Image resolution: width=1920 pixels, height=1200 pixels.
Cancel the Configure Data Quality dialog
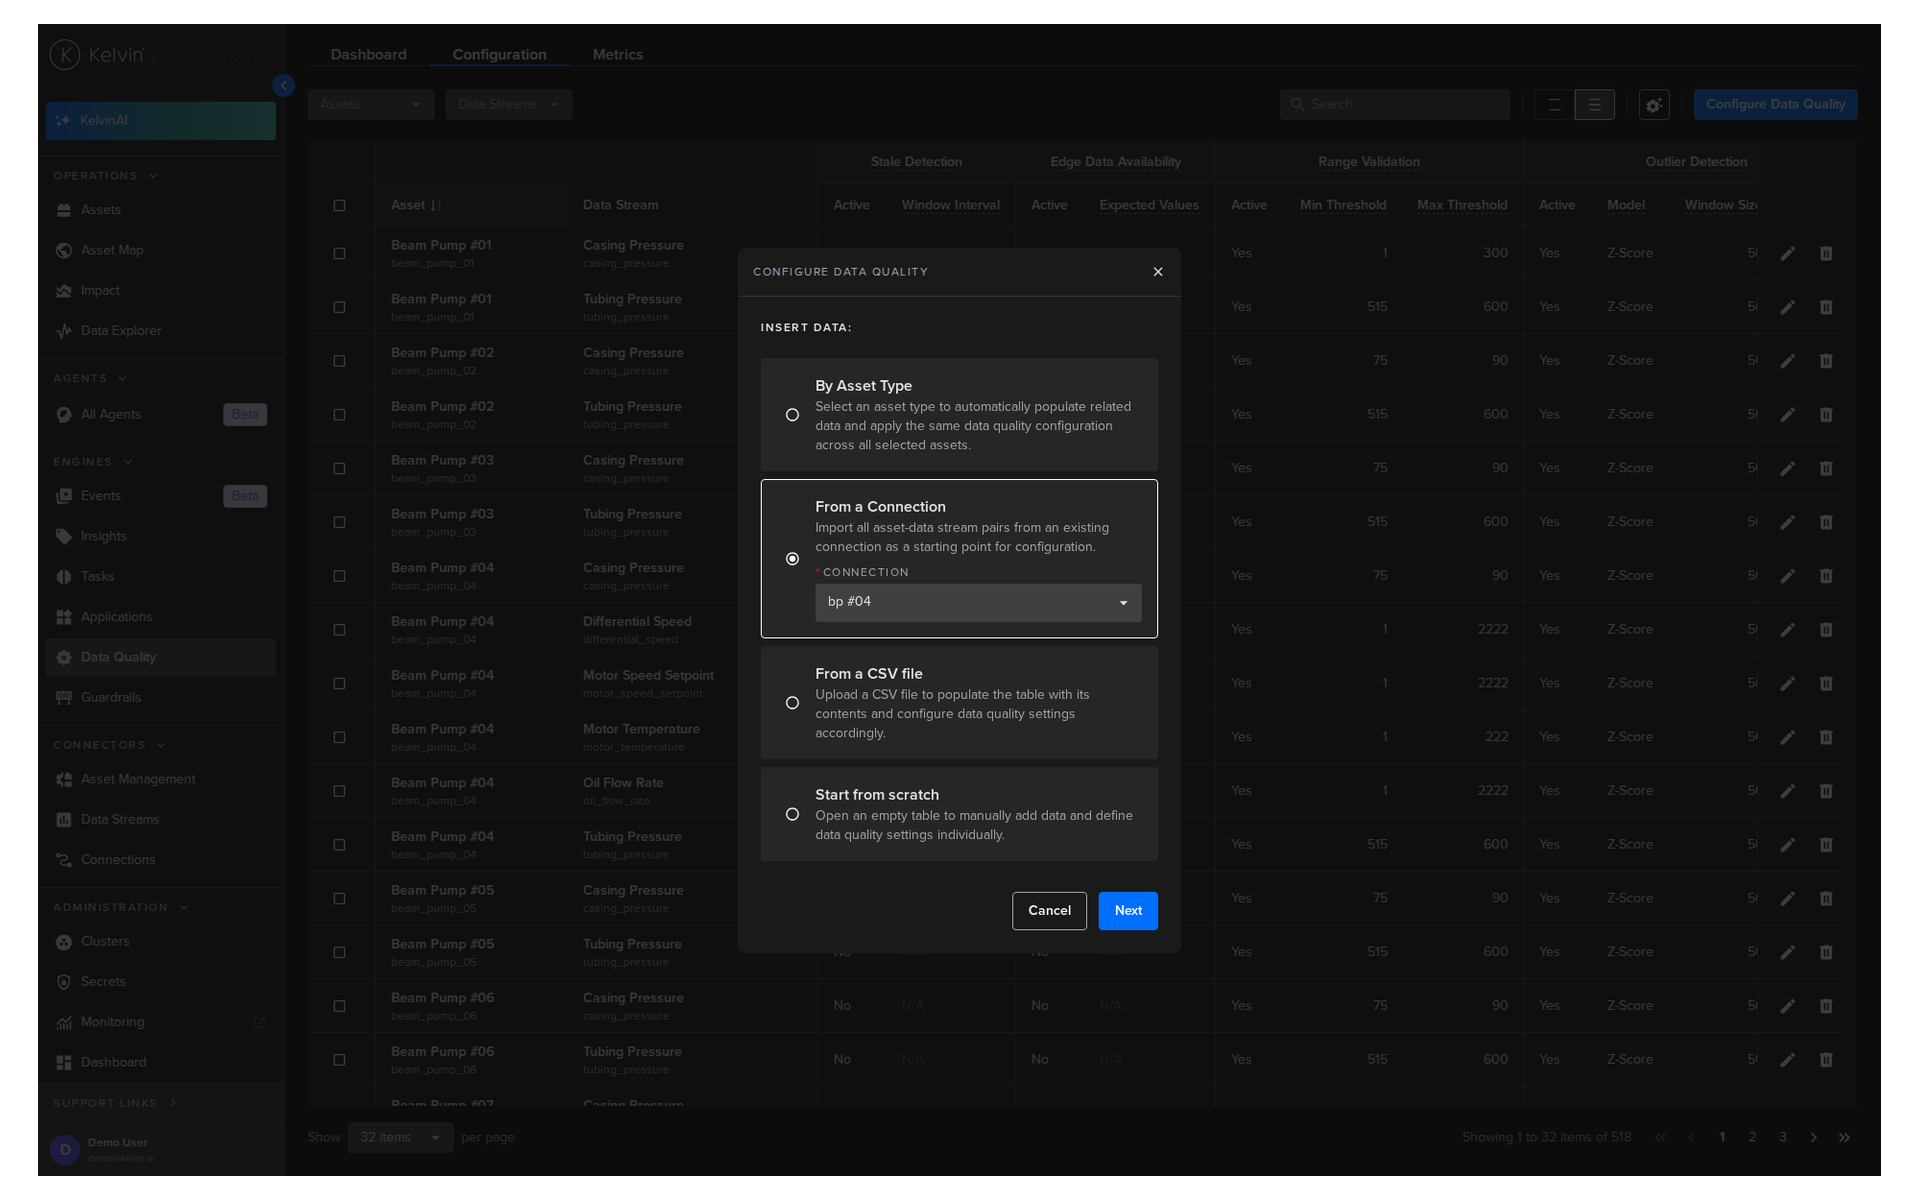click(1049, 911)
